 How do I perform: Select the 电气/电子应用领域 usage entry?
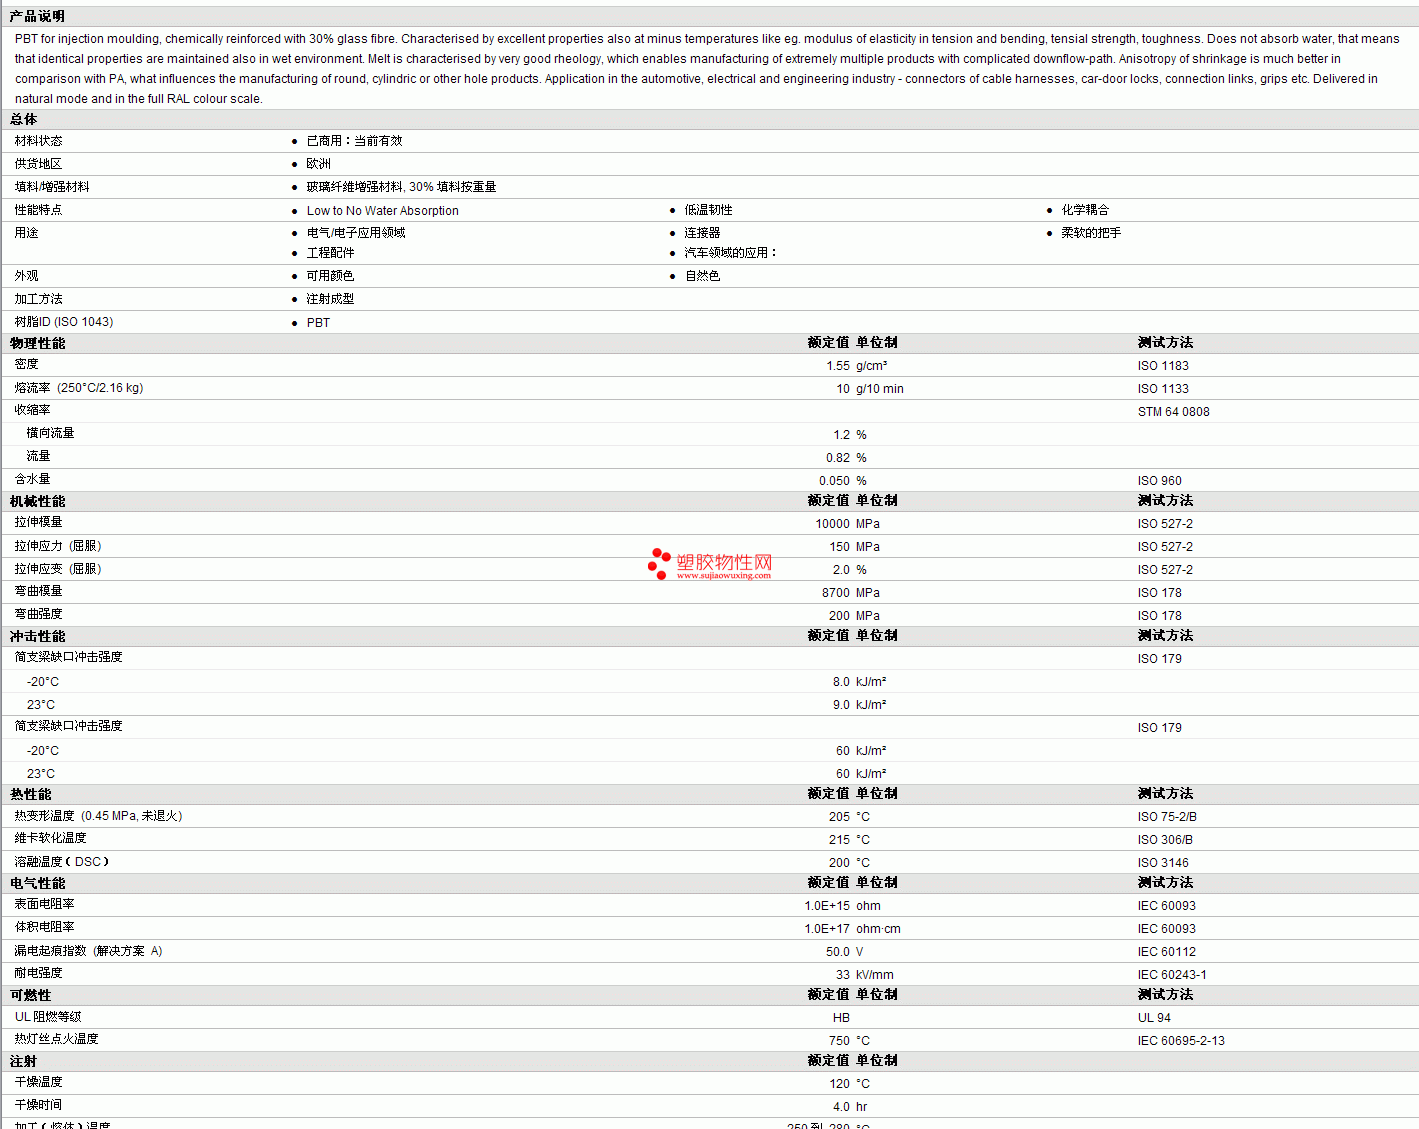tap(355, 233)
